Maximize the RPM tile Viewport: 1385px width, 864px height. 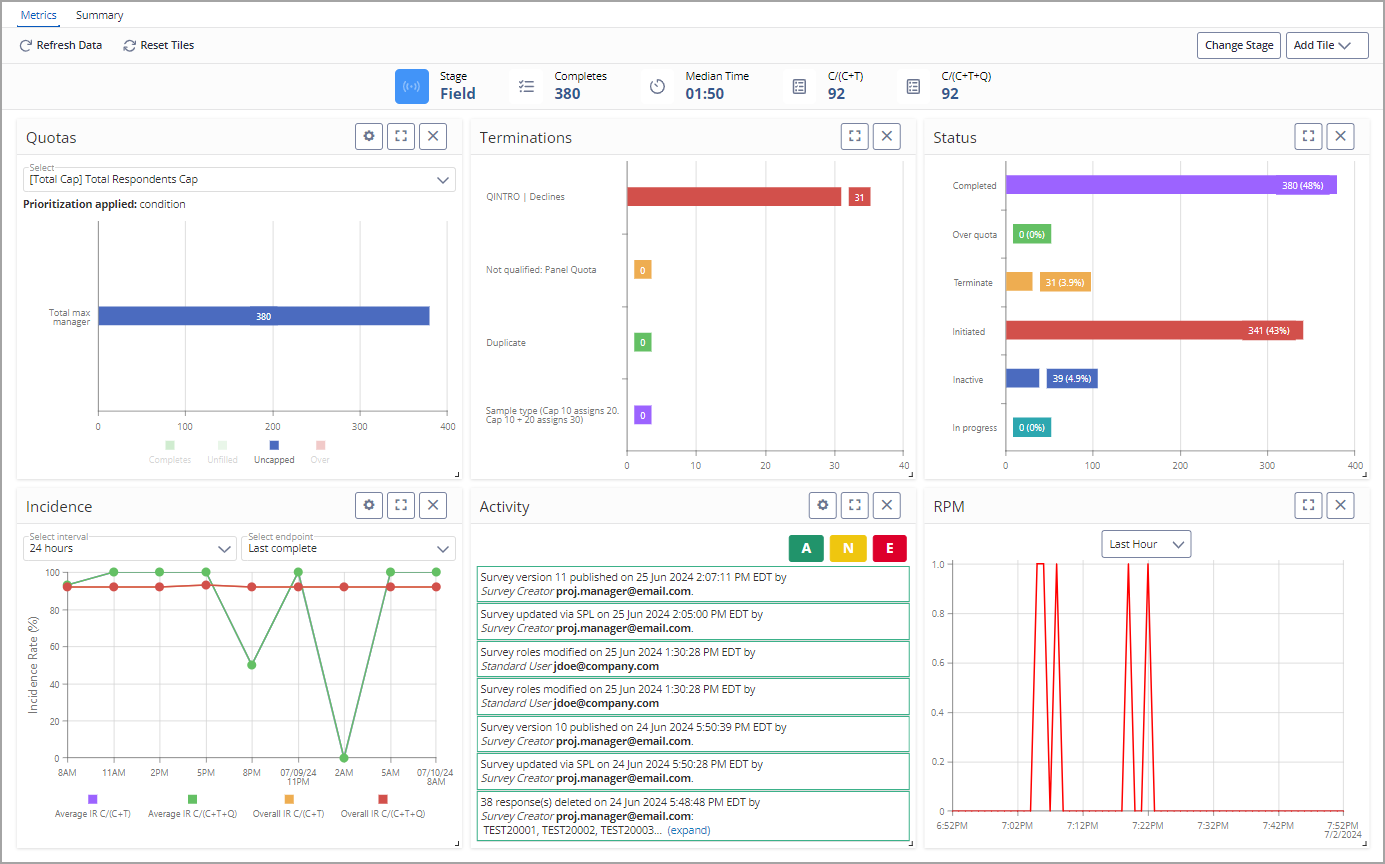(x=1308, y=506)
